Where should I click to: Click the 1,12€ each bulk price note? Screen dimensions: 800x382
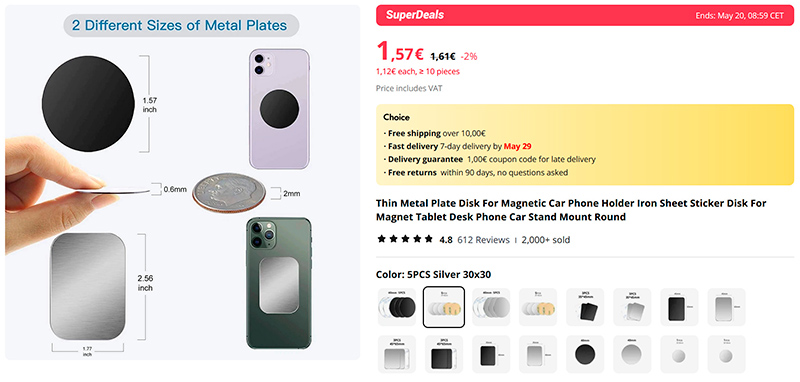418,71
